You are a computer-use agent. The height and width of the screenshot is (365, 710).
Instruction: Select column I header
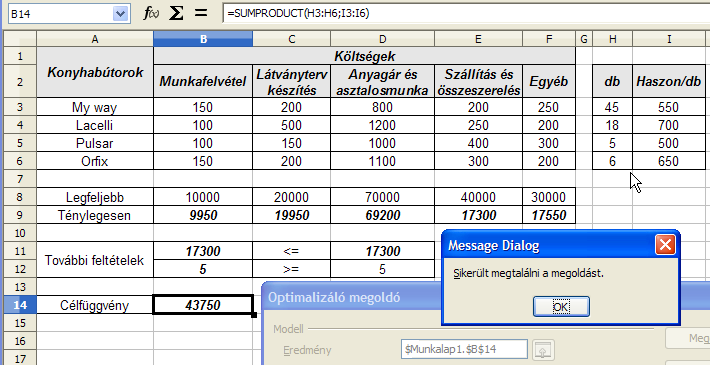[669, 39]
